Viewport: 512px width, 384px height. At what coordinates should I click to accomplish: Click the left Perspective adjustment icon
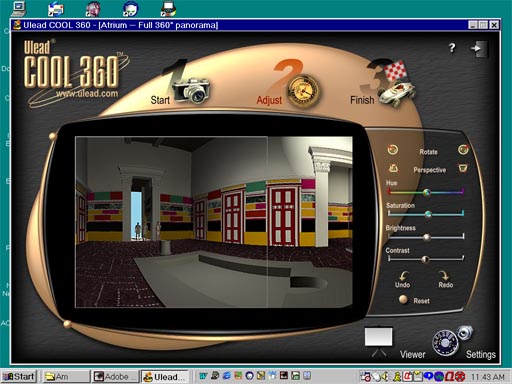[393, 169]
